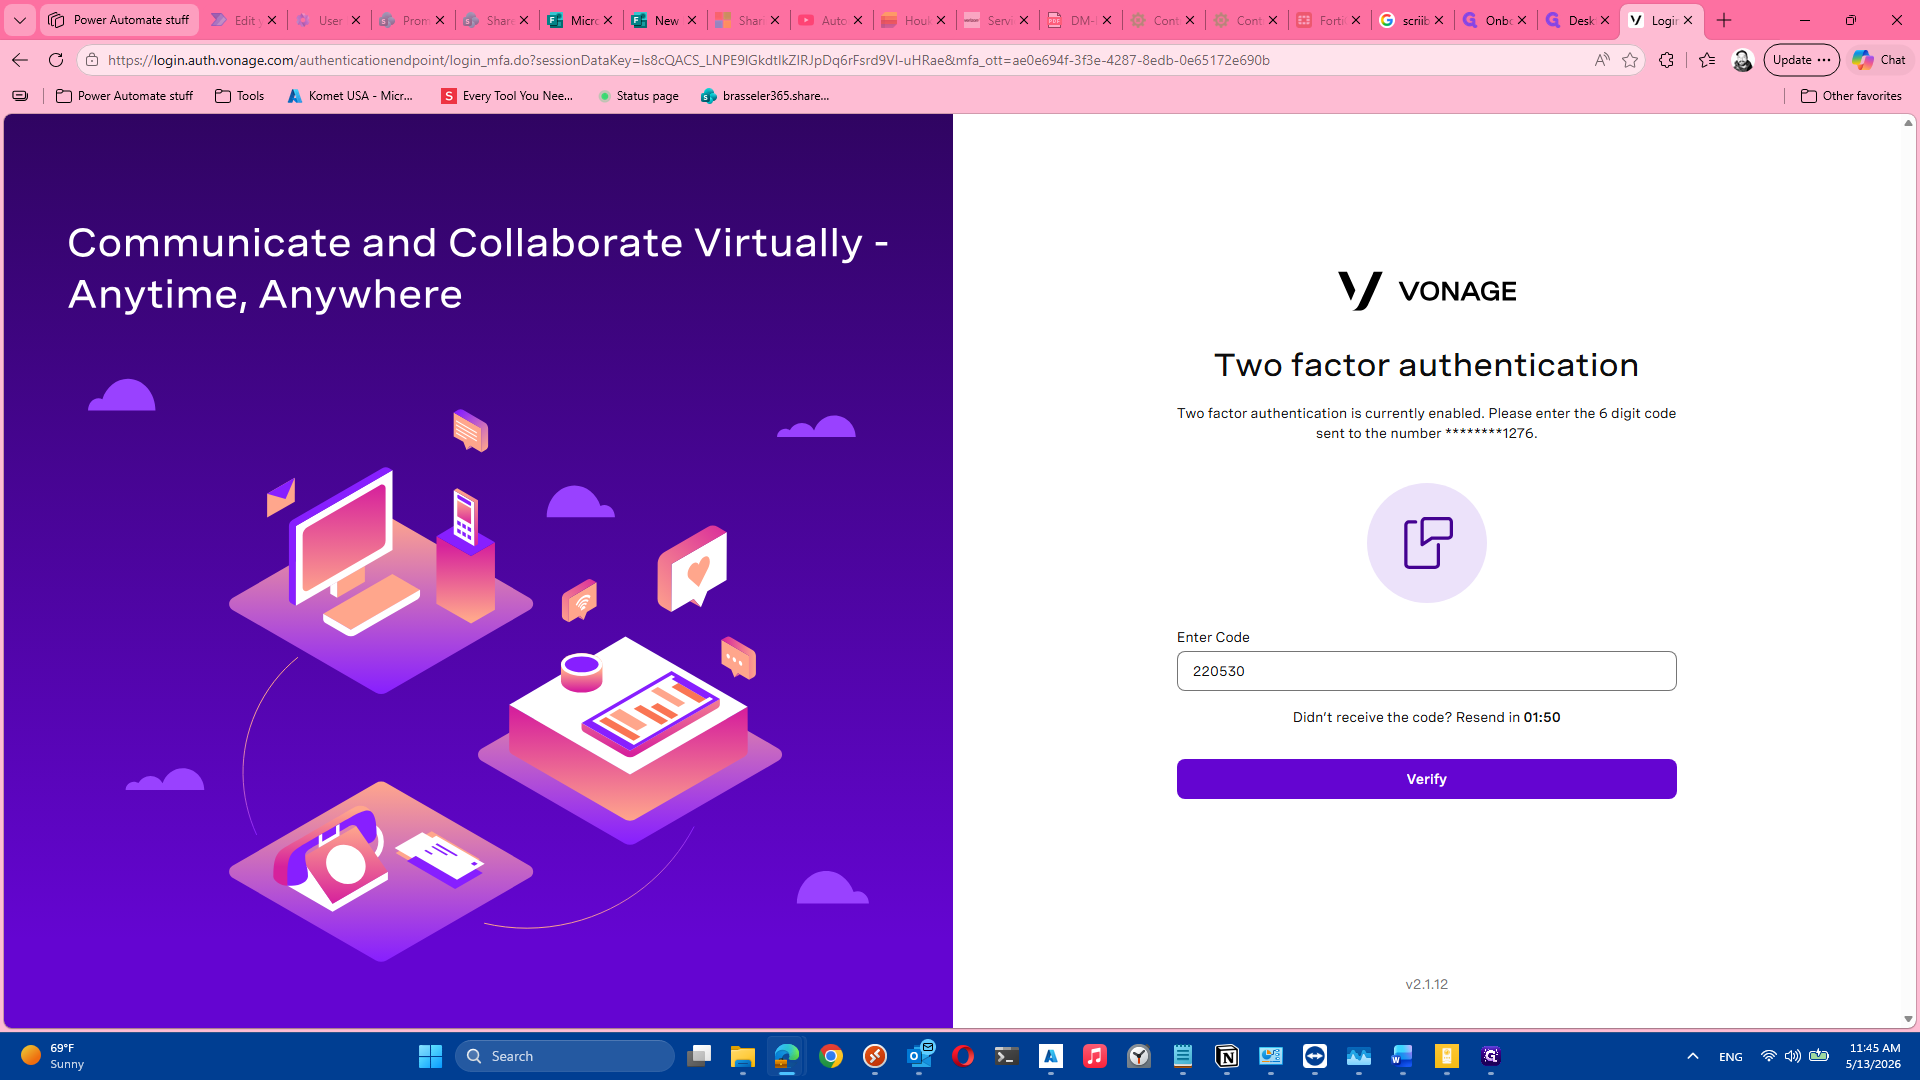Screen dimensions: 1920x1080
Task: Click the v2.1.12 version text
Action: pos(1427,984)
